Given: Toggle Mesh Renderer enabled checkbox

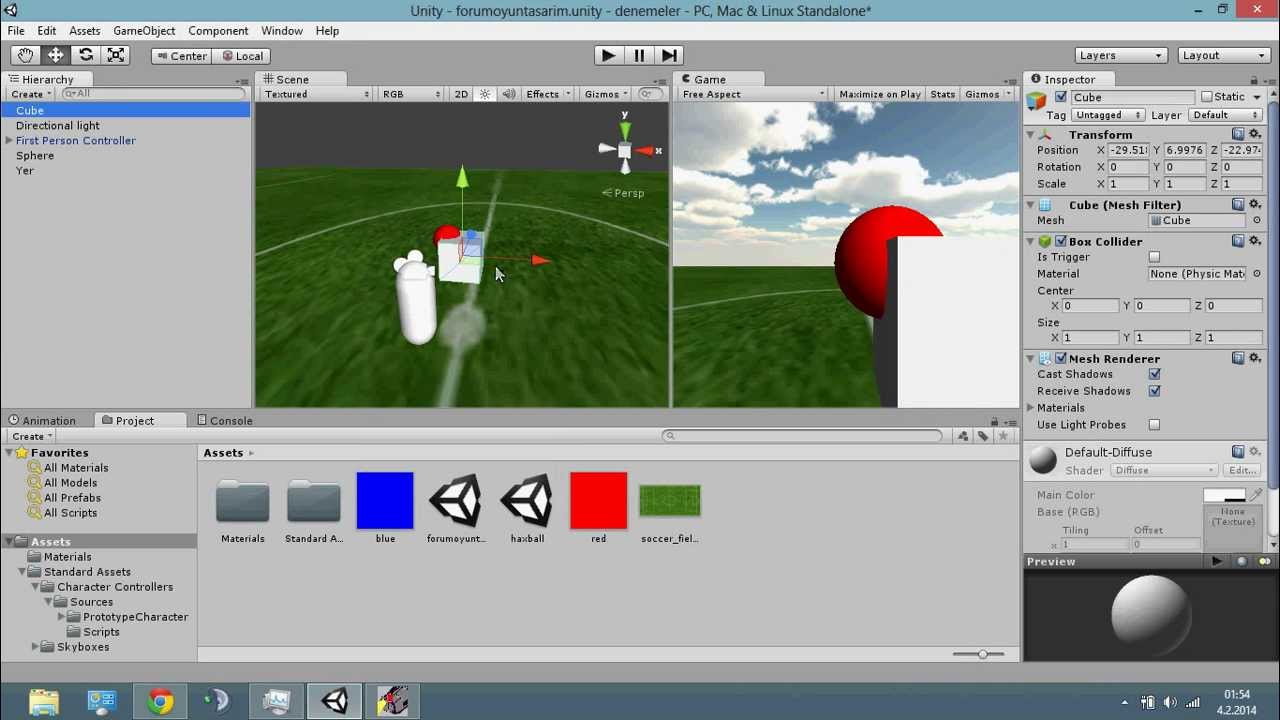Looking at the screenshot, I should coord(1061,358).
